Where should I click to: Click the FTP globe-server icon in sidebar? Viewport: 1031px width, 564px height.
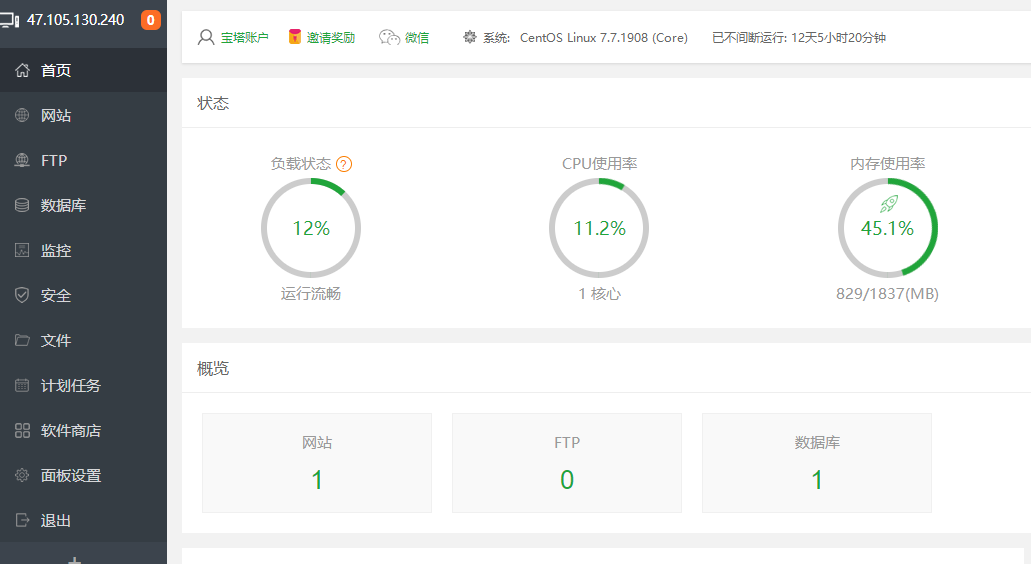pos(22,160)
